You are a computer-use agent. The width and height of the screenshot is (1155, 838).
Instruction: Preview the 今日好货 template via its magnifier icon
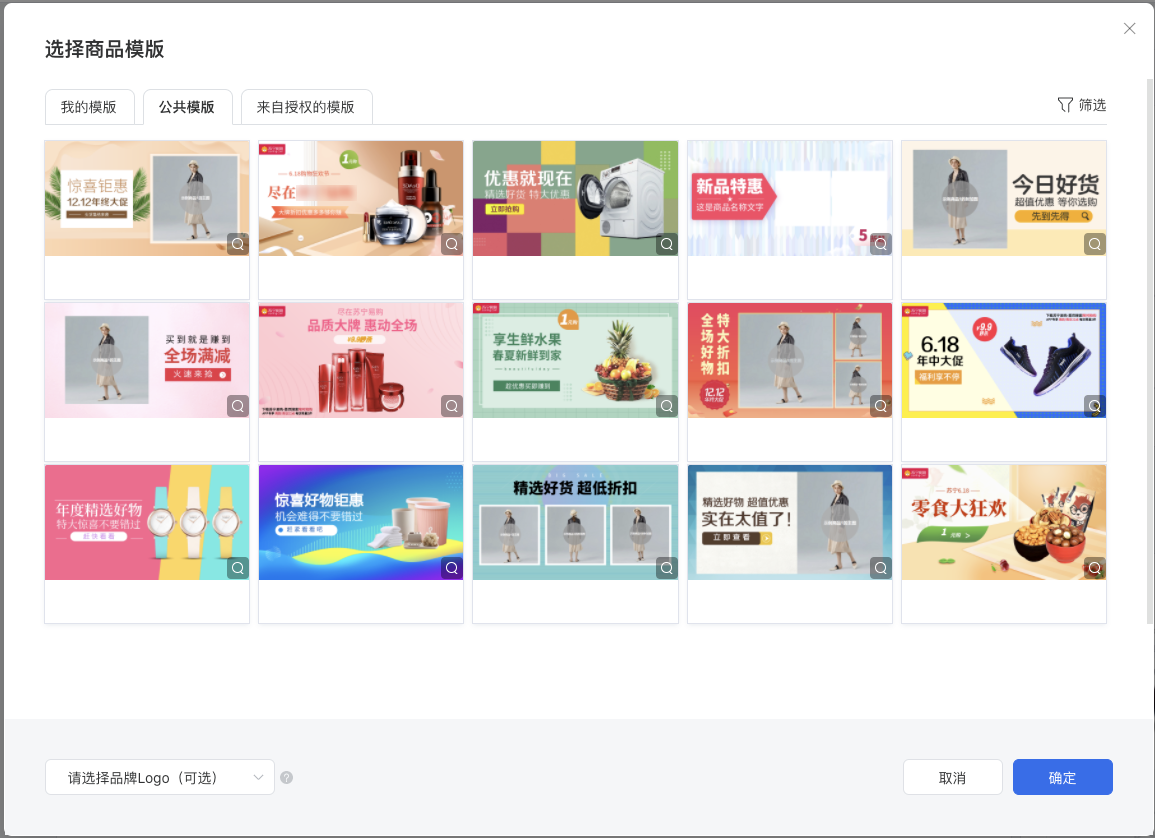[1094, 243]
